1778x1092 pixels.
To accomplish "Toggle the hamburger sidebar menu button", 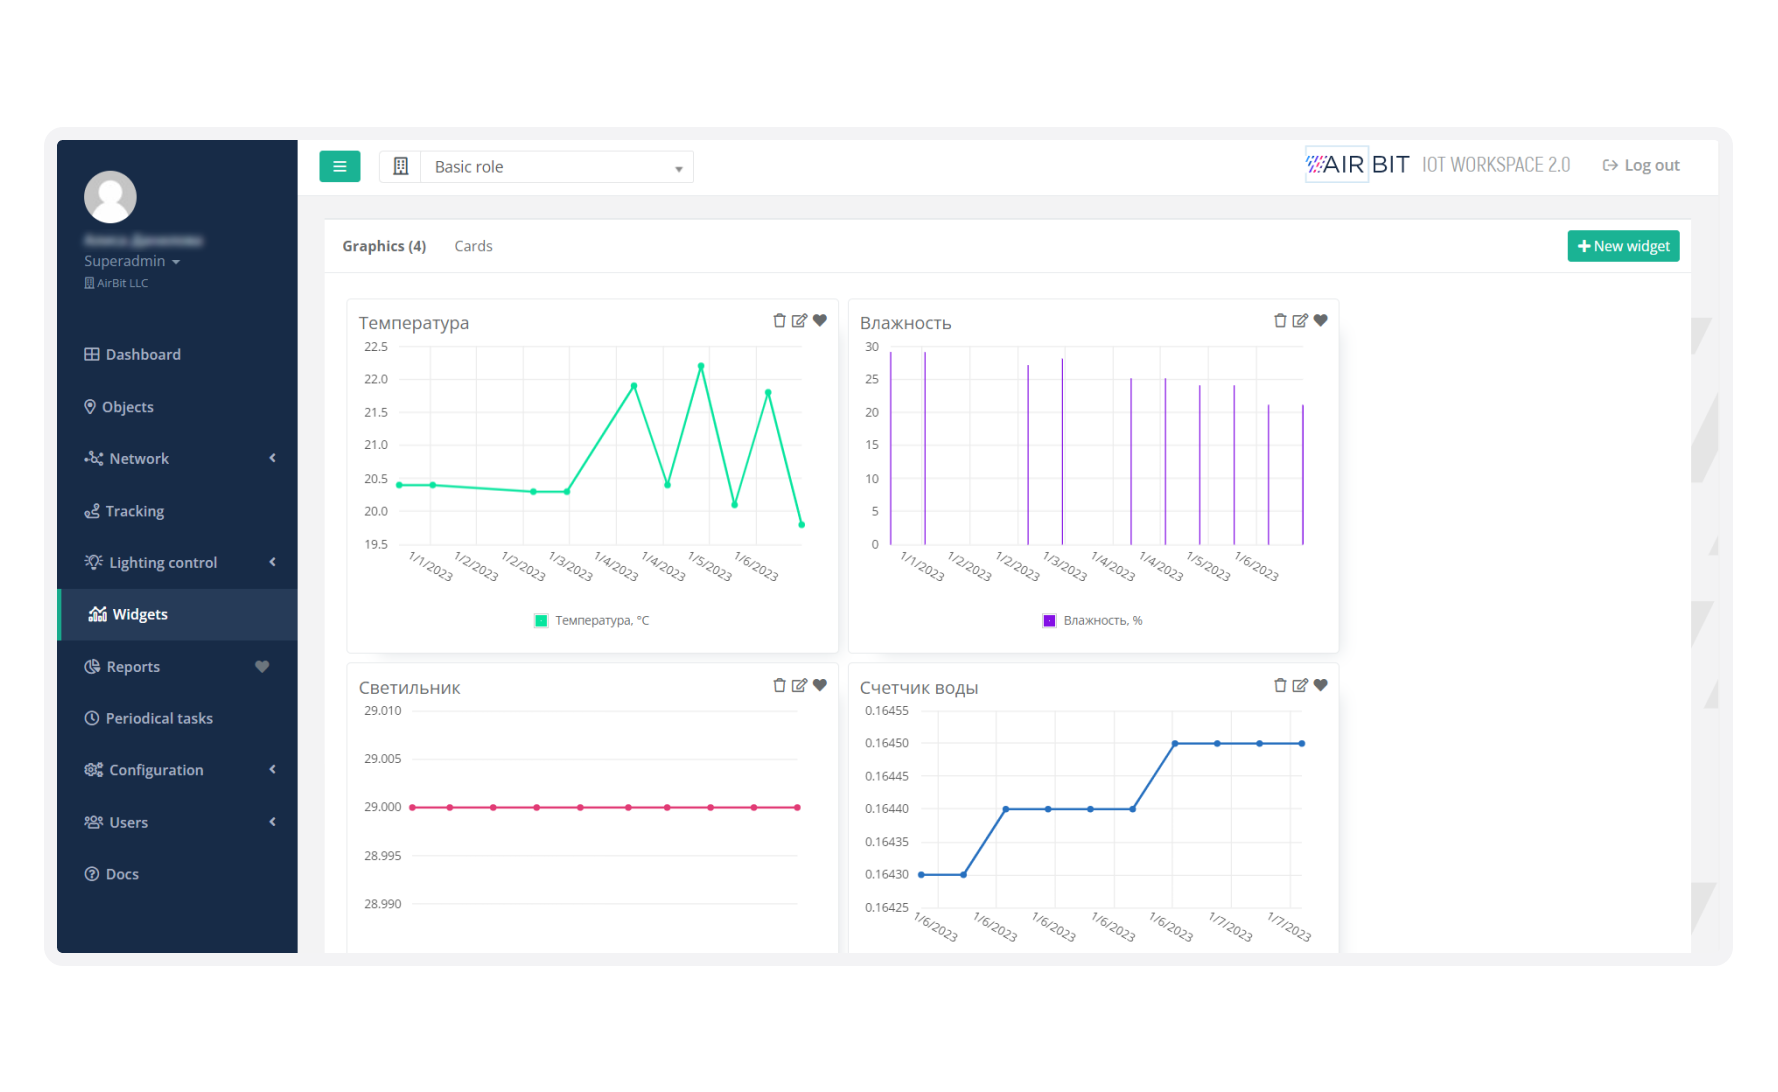I will point(339,166).
